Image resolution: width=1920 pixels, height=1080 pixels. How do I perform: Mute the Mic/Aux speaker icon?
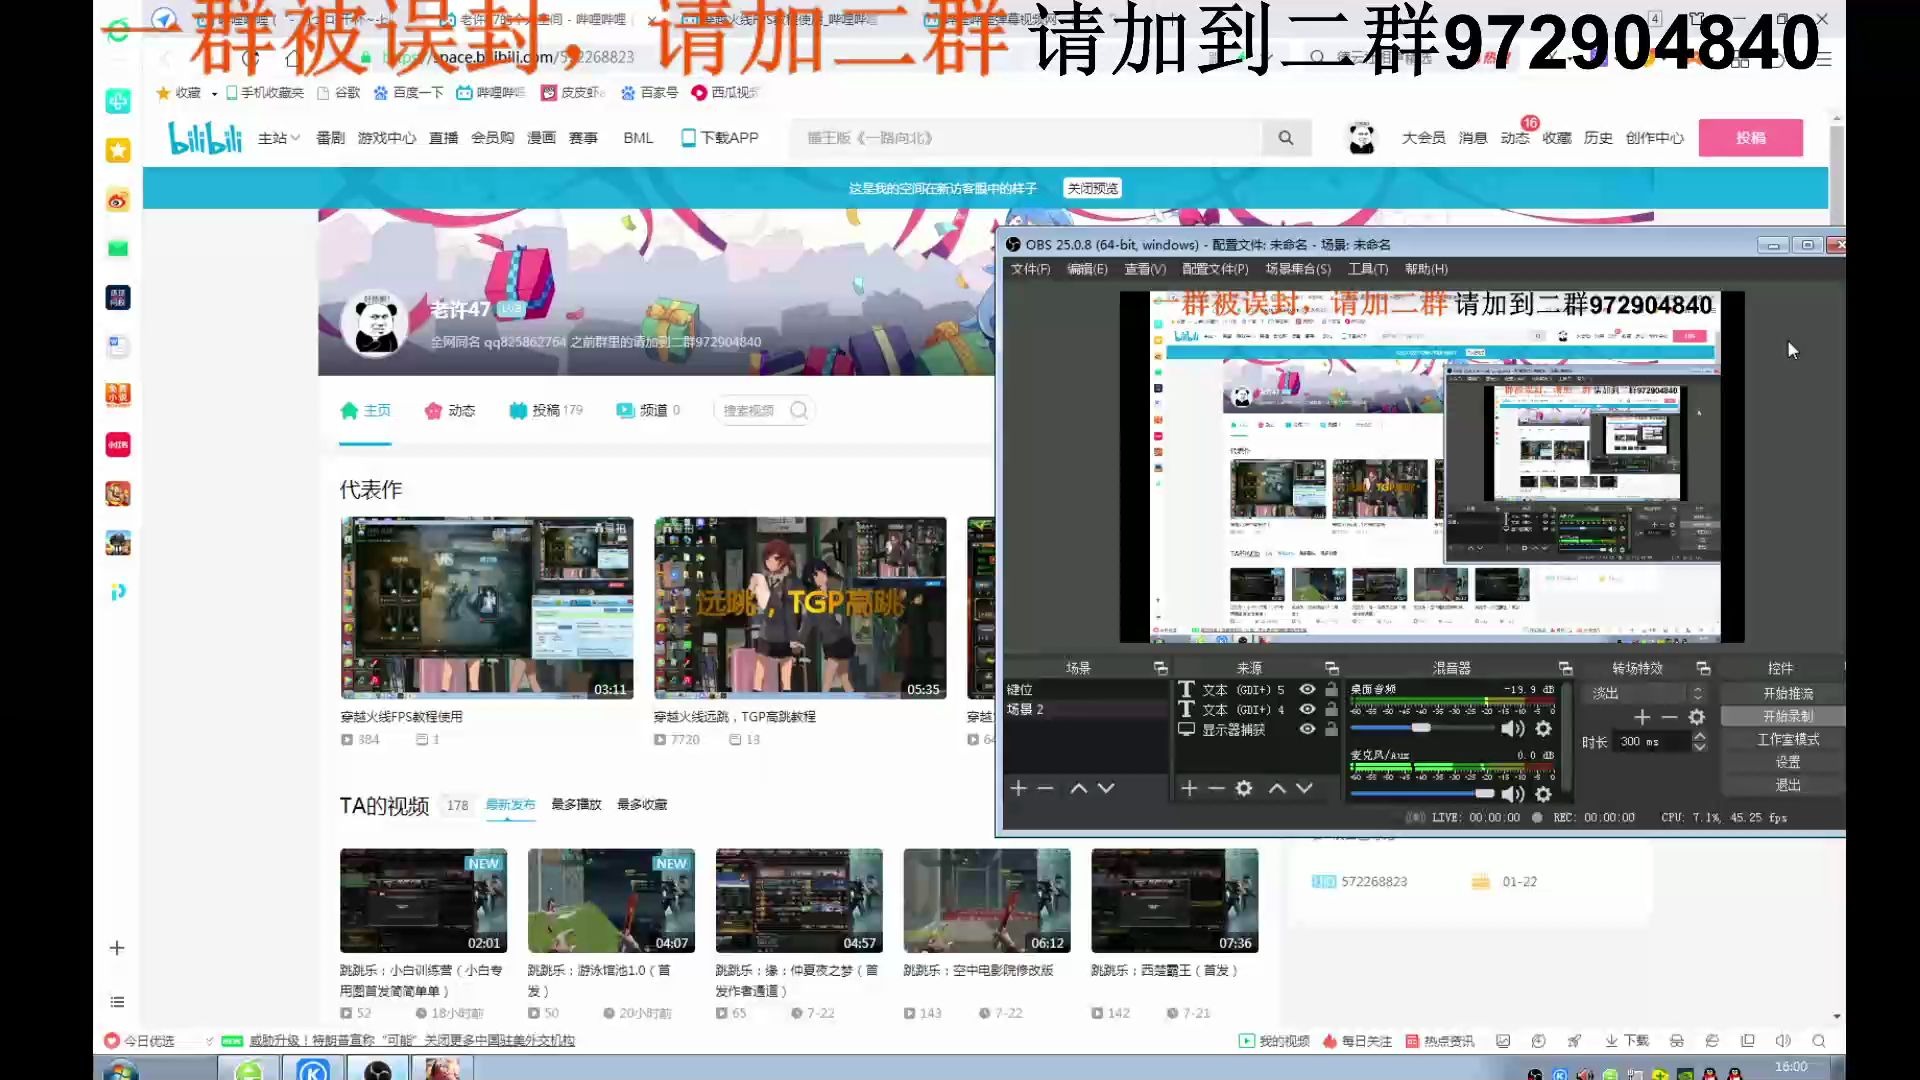click(1513, 794)
